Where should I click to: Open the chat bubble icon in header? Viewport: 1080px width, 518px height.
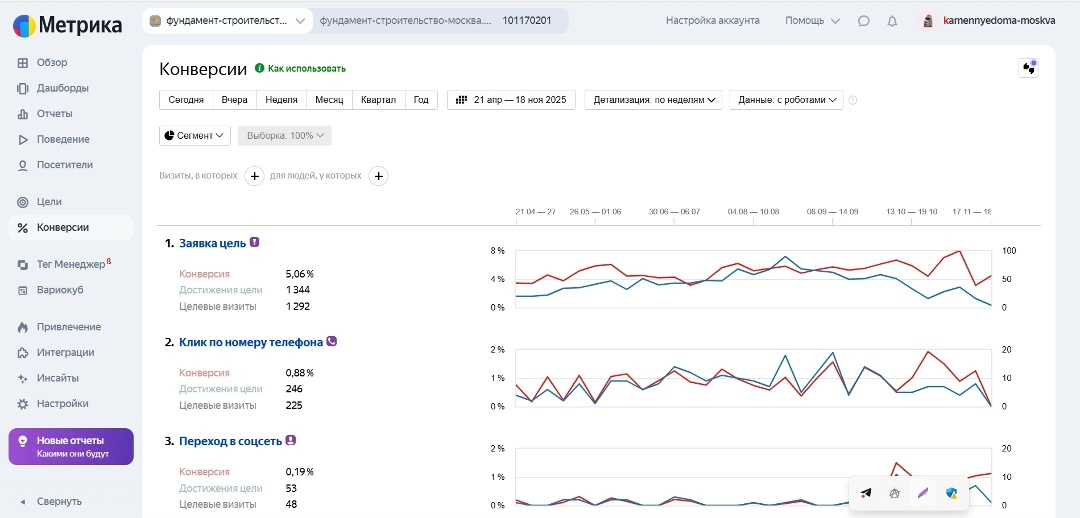(864, 21)
